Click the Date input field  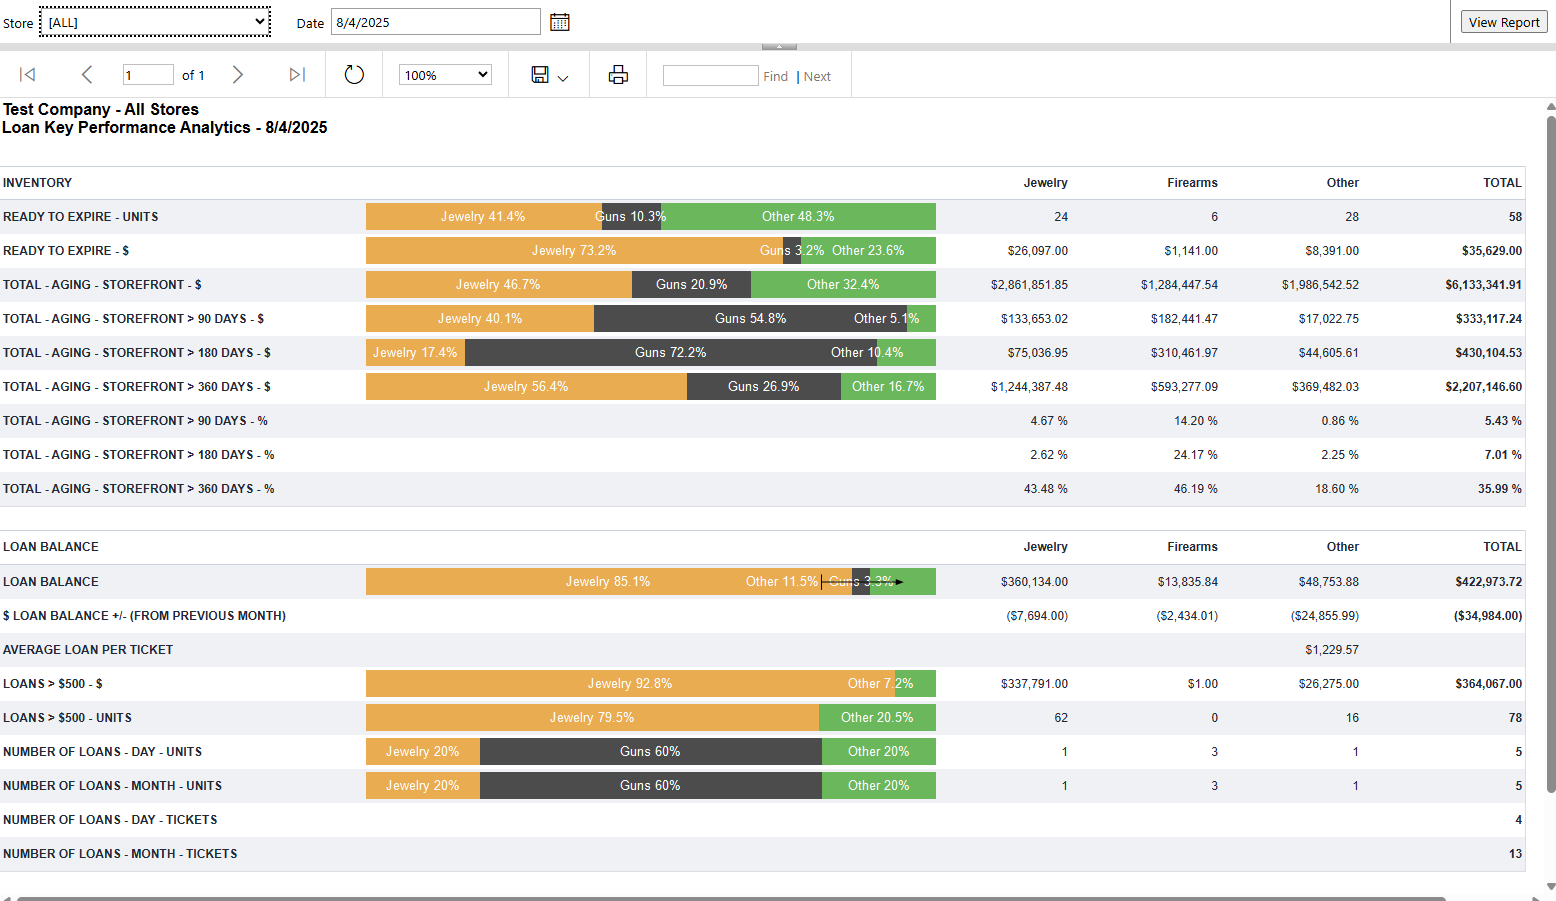436,22
